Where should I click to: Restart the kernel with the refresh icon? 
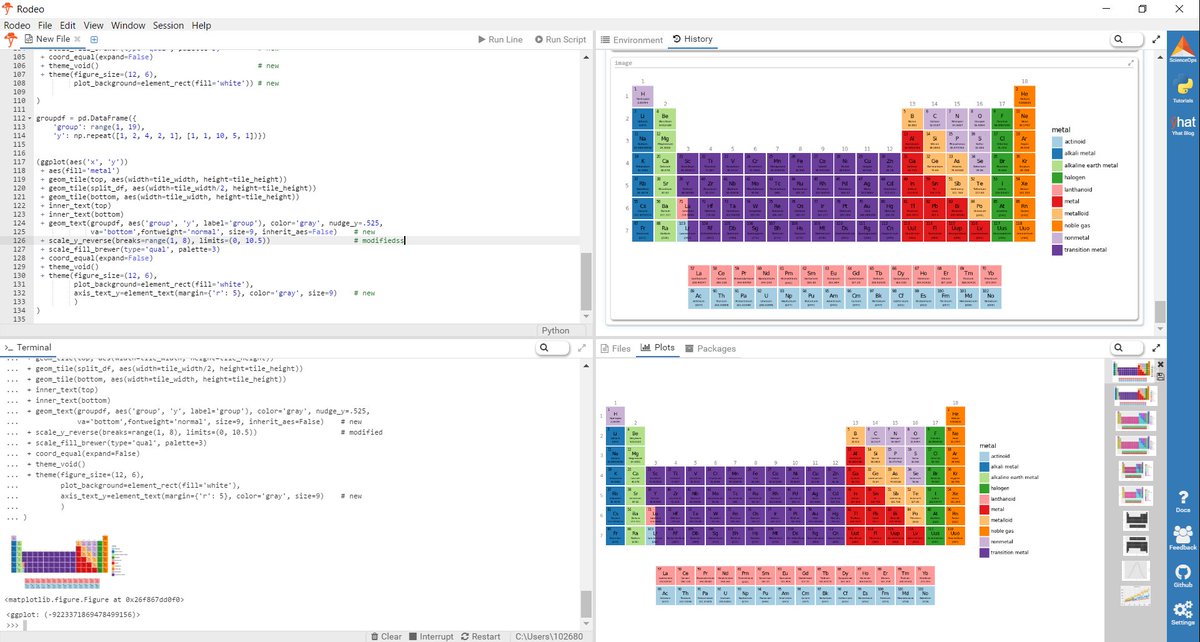click(463, 636)
